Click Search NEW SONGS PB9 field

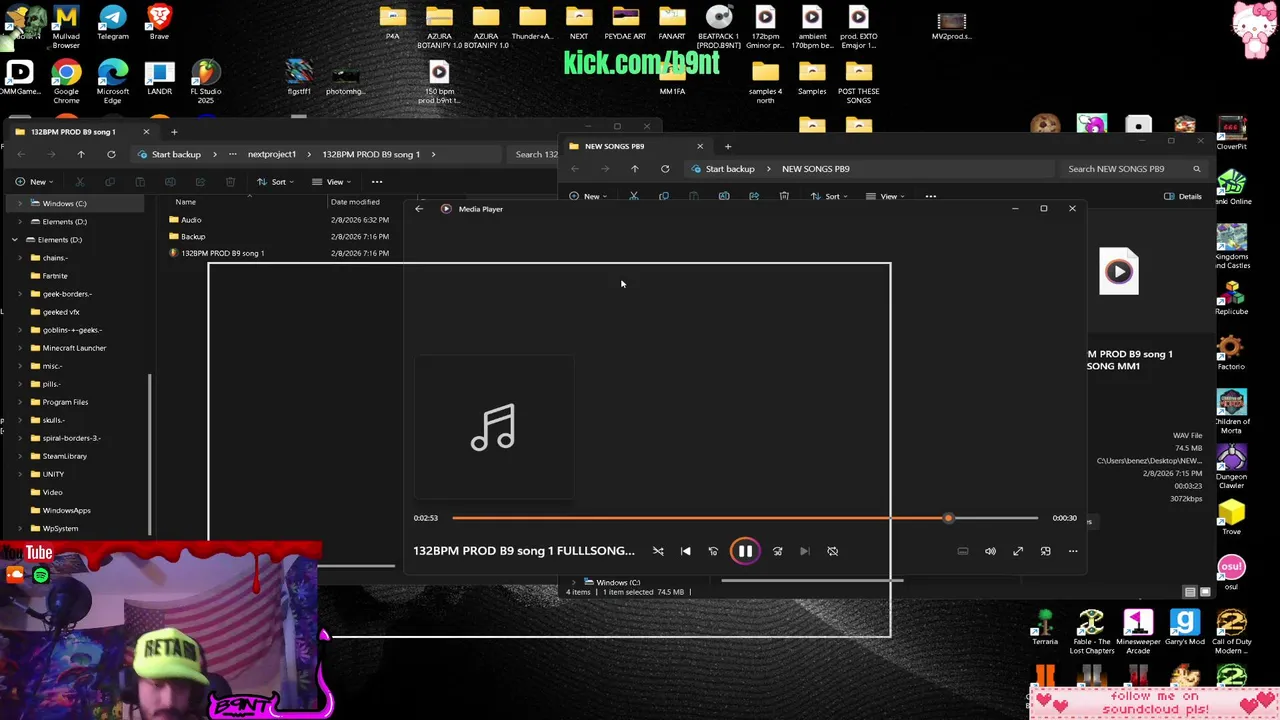click(x=1133, y=169)
